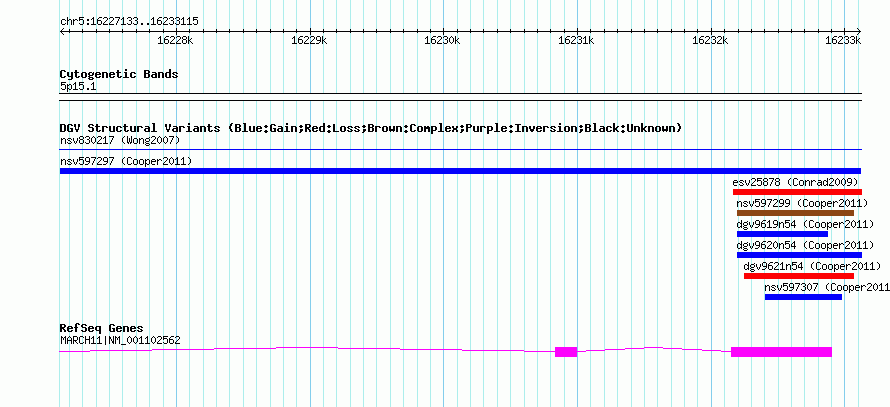The image size is (890, 407).
Task: Open the esv25878 (Conrad2009) variant label
Action: click(795, 182)
